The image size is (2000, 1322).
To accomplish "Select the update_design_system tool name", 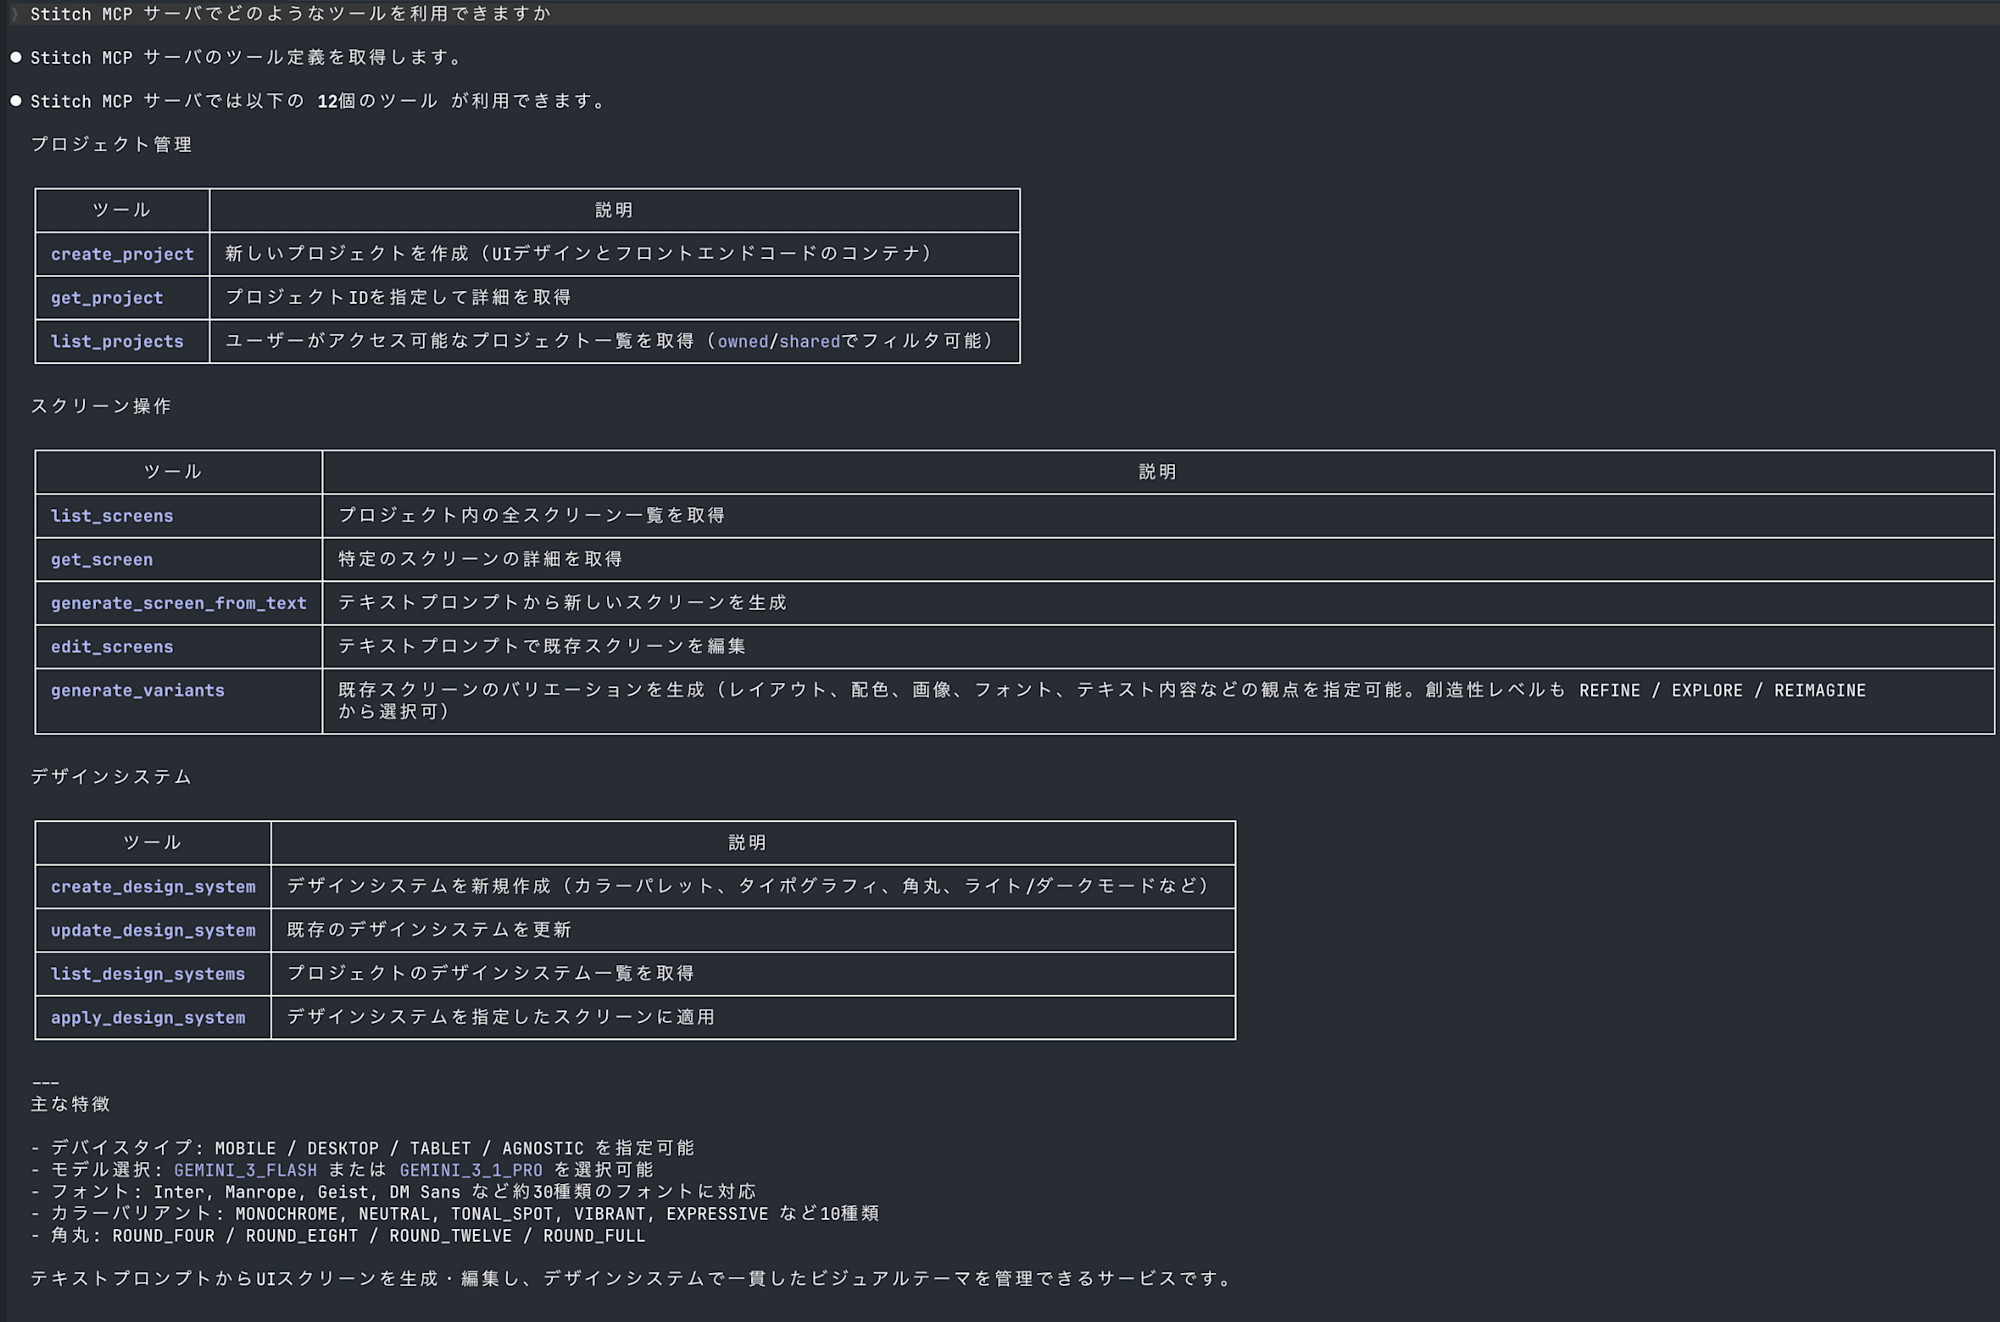I will click(153, 930).
